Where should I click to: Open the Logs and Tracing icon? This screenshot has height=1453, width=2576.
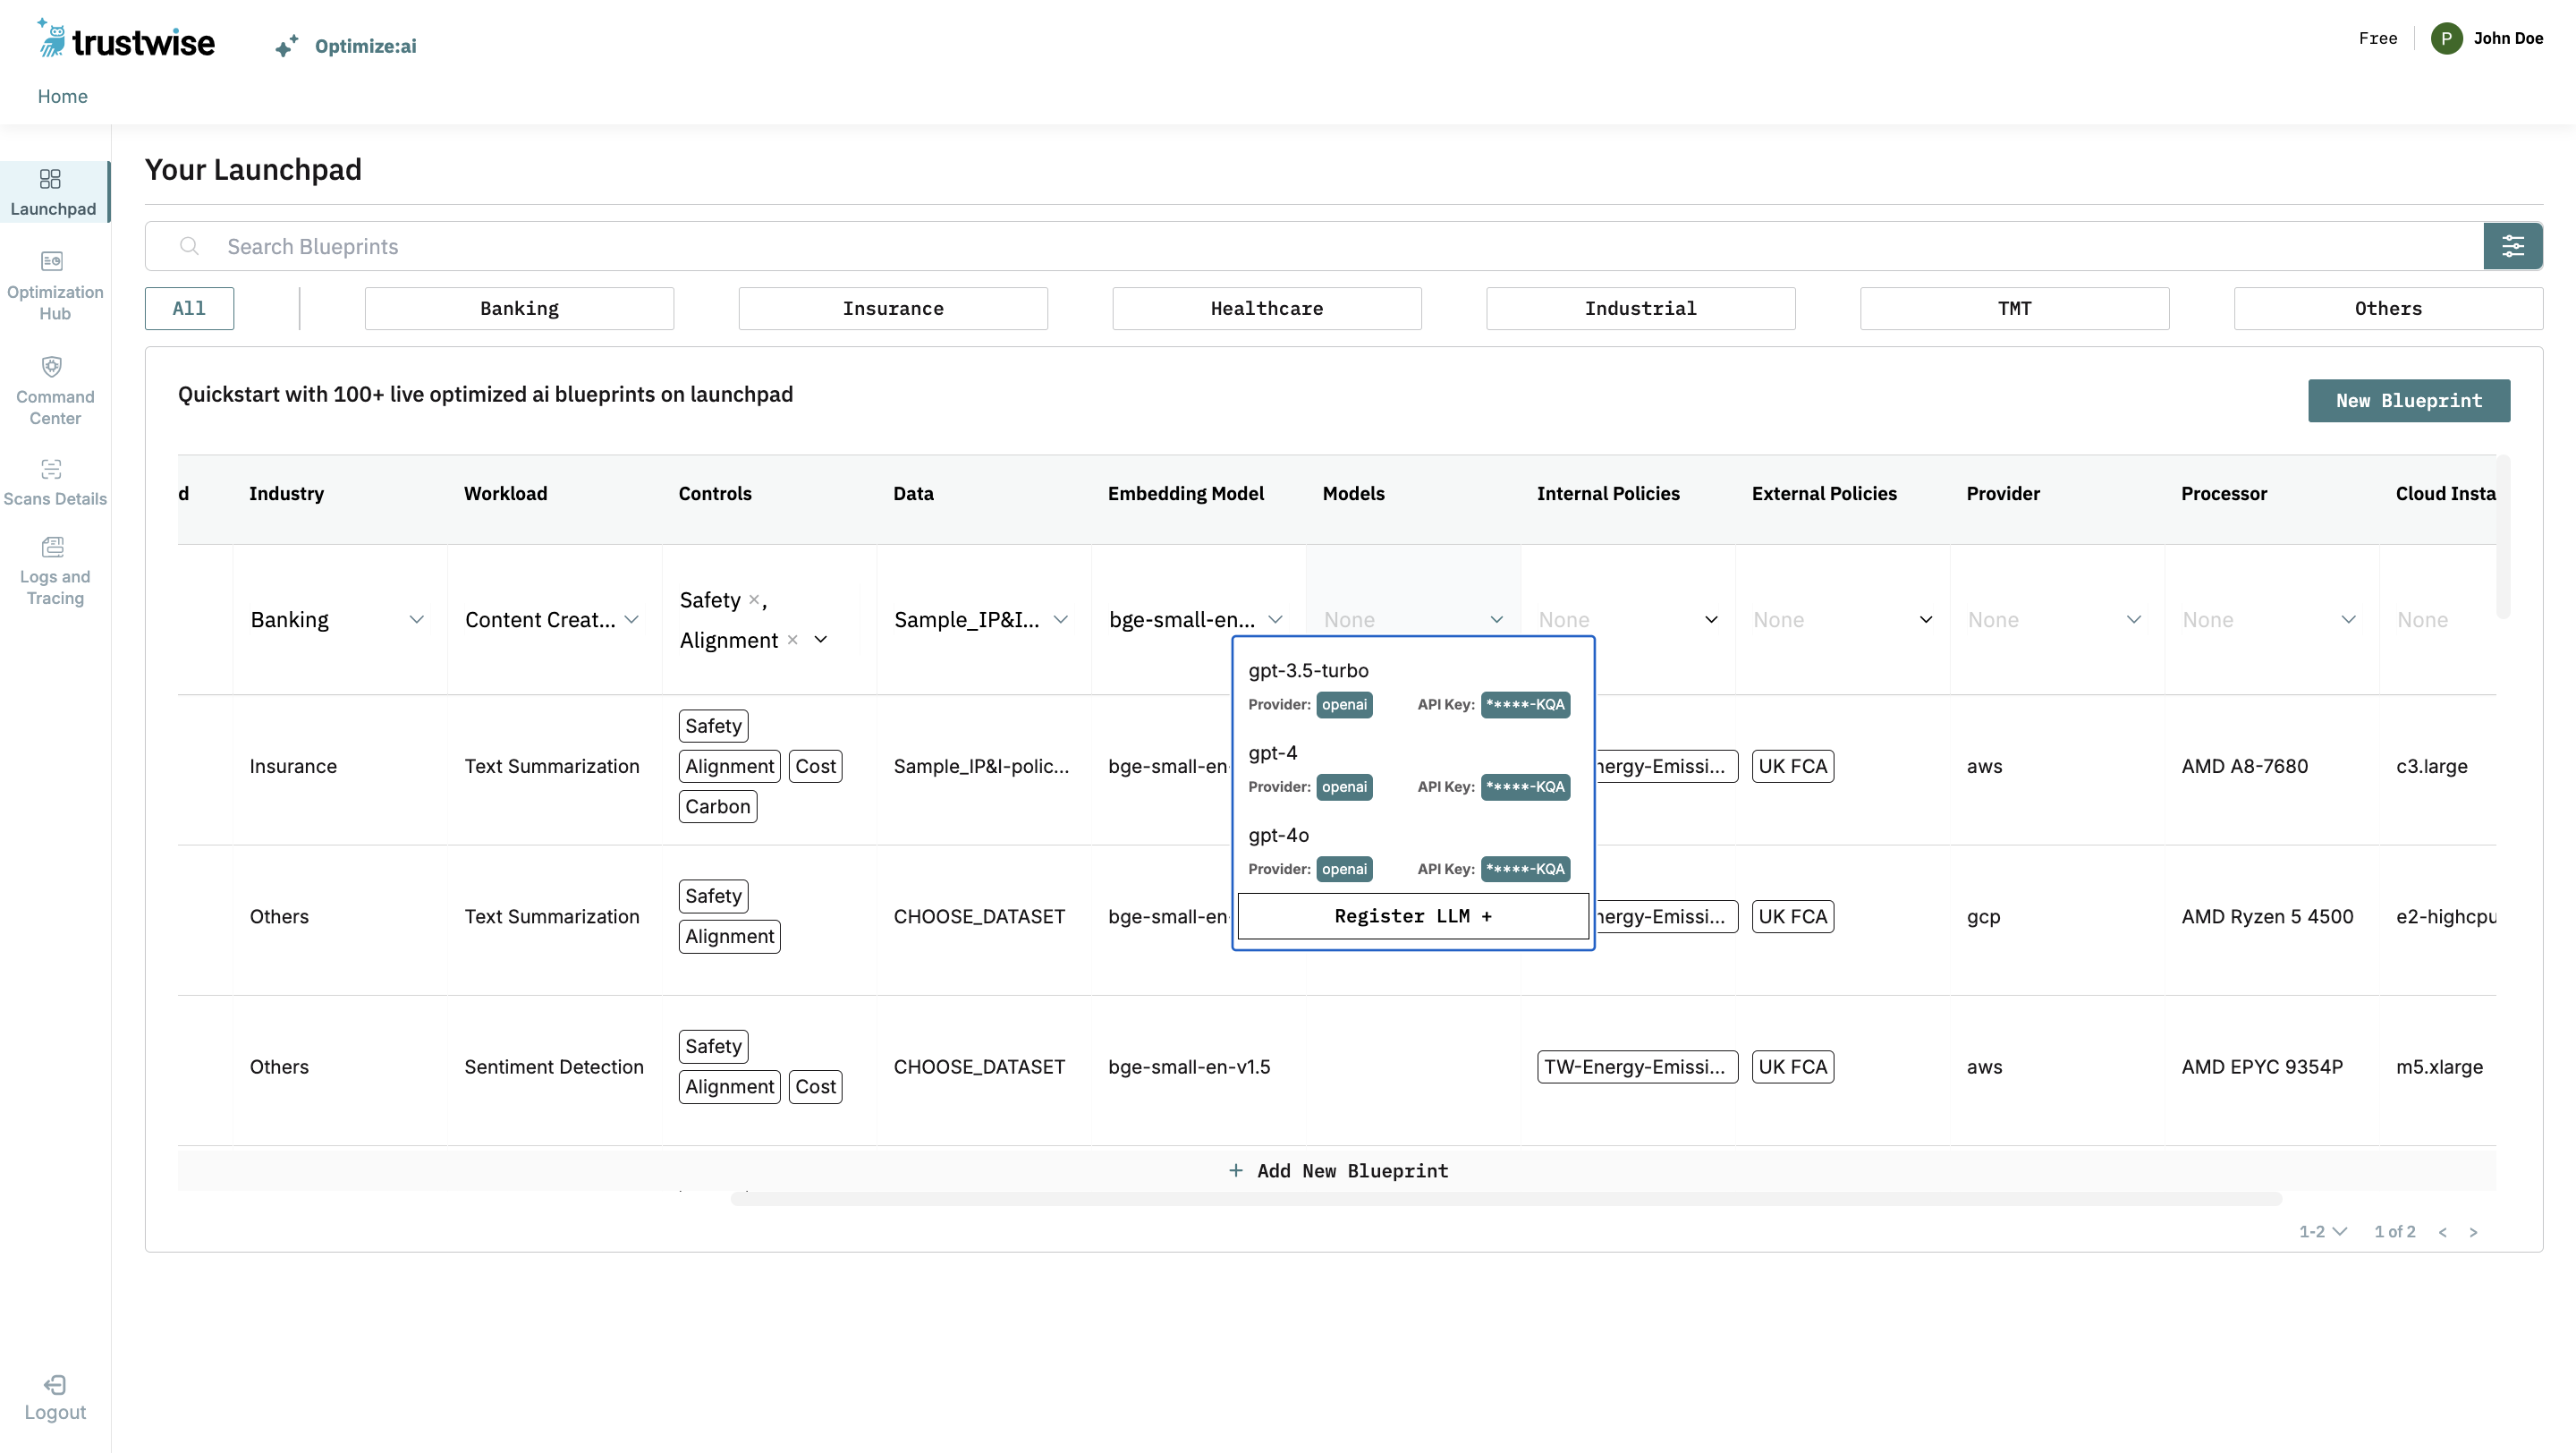(53, 547)
